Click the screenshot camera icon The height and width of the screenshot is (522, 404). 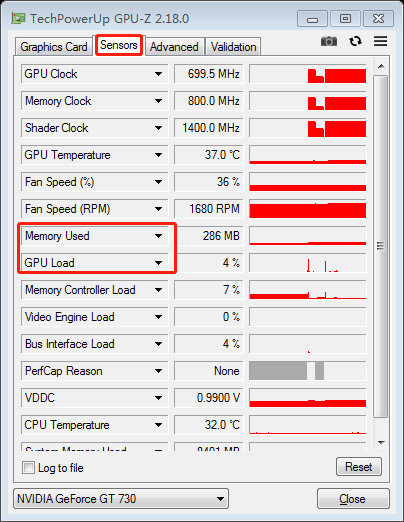coord(329,42)
